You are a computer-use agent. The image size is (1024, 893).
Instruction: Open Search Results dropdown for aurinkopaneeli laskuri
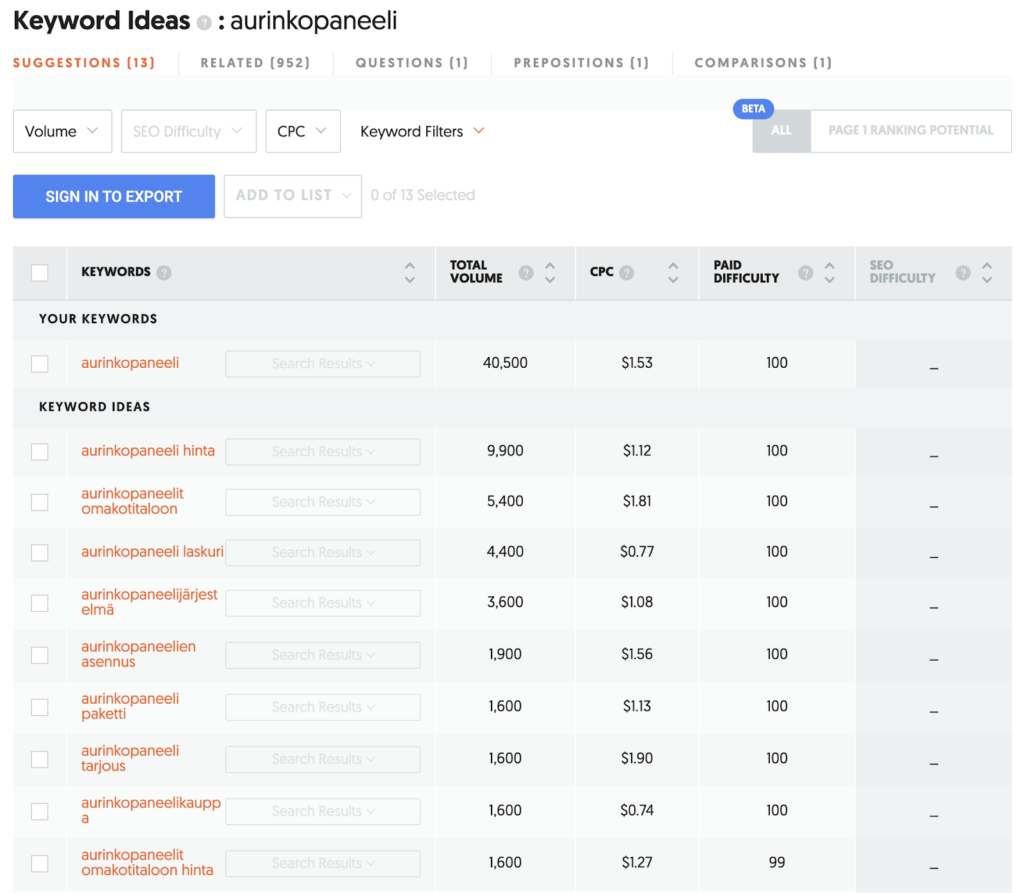tap(323, 552)
